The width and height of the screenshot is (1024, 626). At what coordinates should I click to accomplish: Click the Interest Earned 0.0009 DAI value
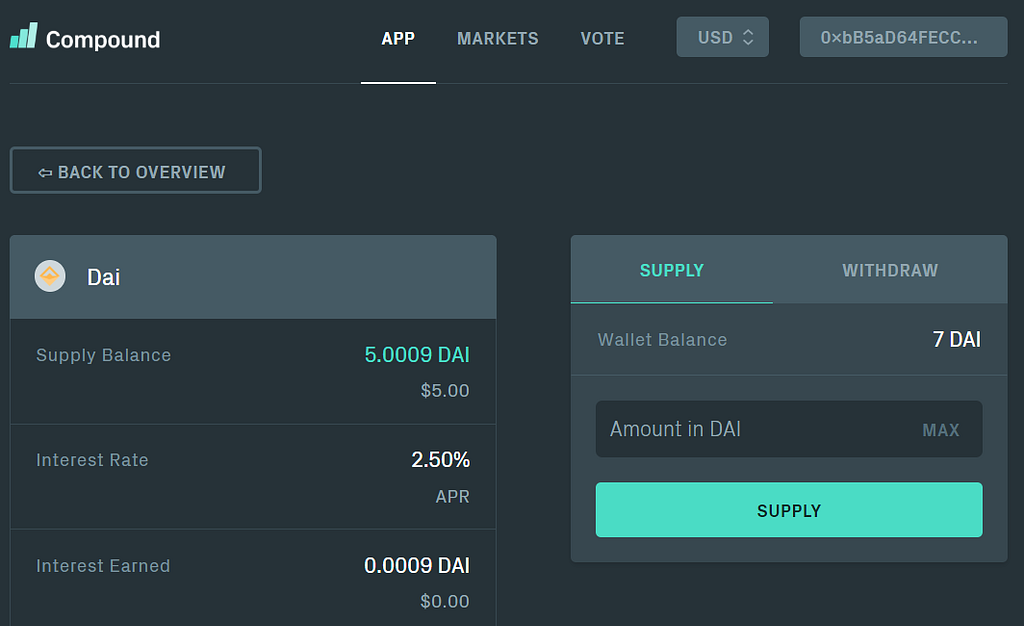[416, 566]
